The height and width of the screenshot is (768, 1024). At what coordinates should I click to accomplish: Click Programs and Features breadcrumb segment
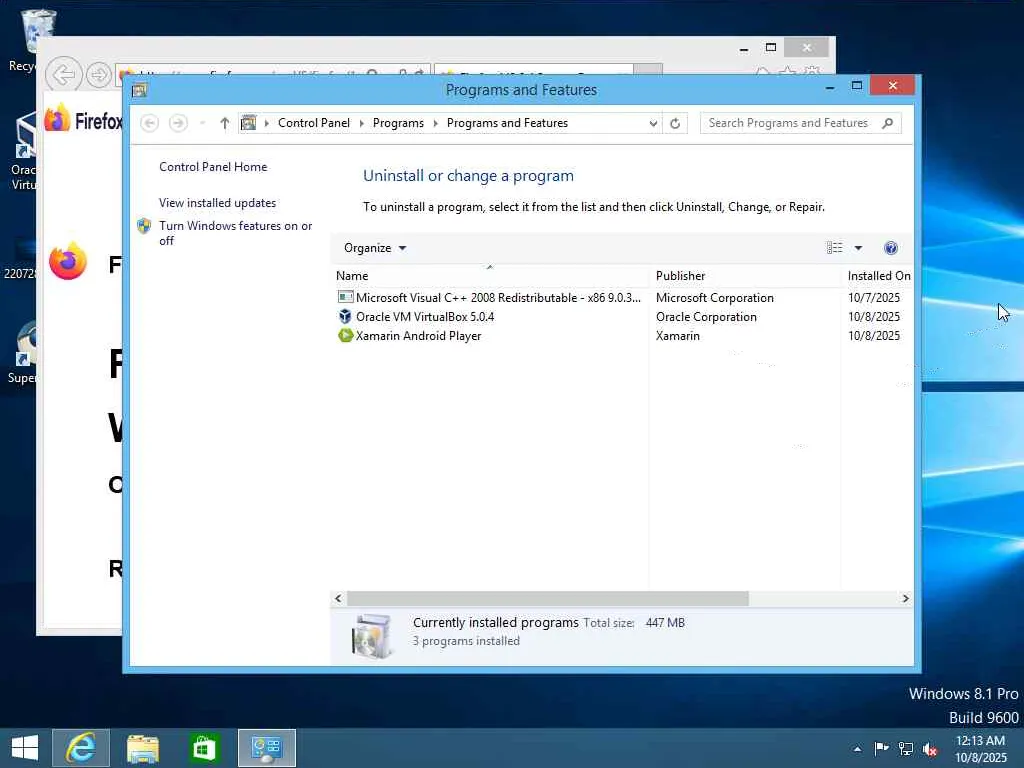(507, 123)
